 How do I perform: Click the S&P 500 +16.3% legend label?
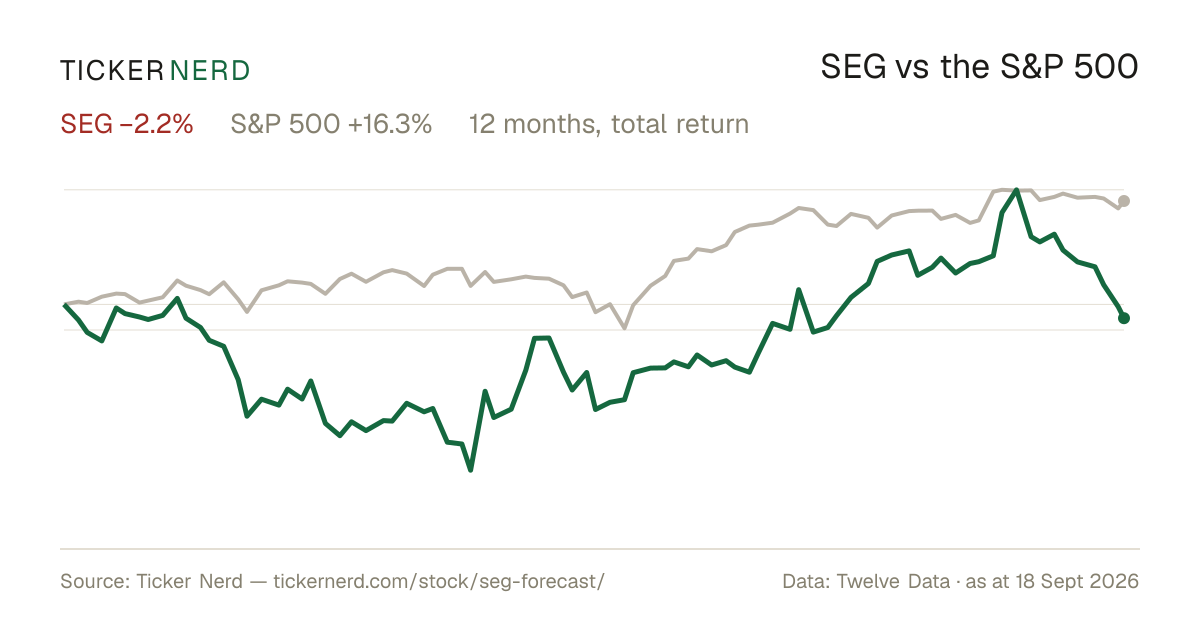tap(331, 125)
